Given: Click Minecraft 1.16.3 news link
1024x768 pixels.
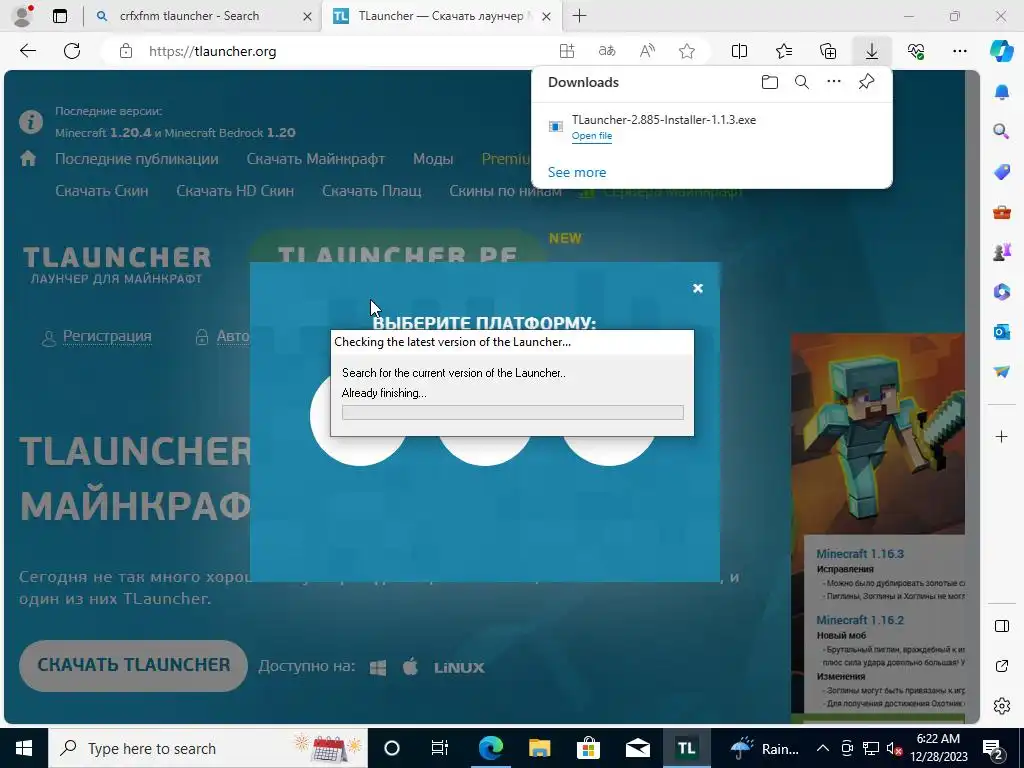Looking at the screenshot, I should (859, 554).
